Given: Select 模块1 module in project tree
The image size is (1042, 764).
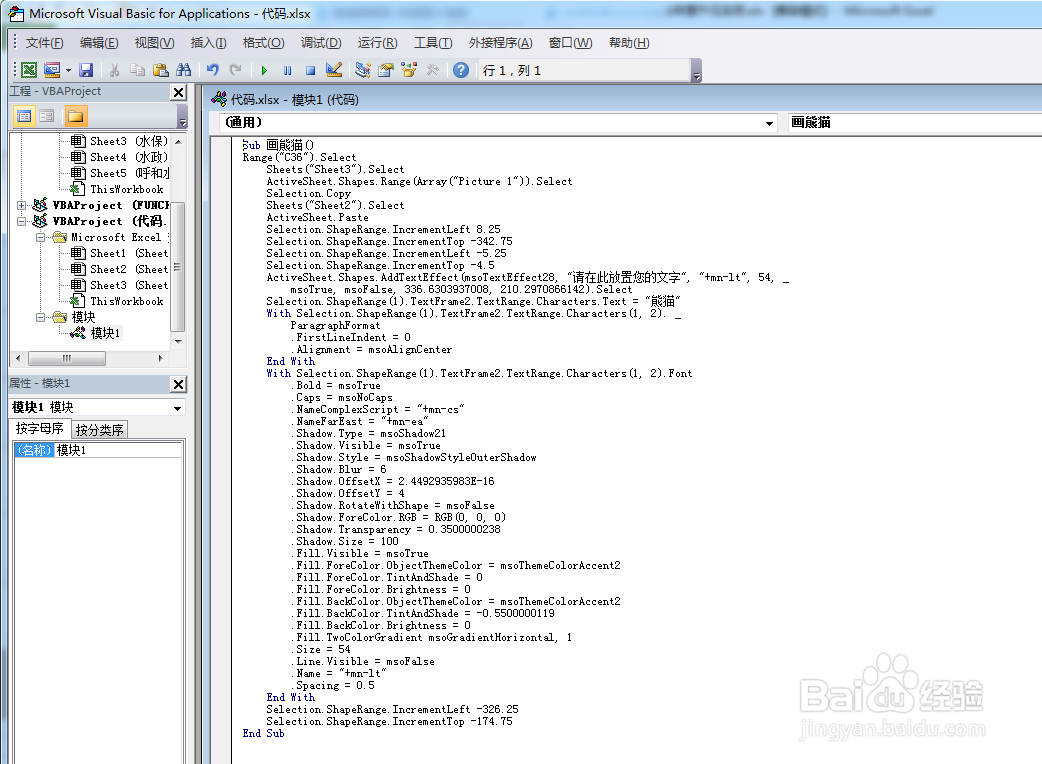Looking at the screenshot, I should 96,333.
